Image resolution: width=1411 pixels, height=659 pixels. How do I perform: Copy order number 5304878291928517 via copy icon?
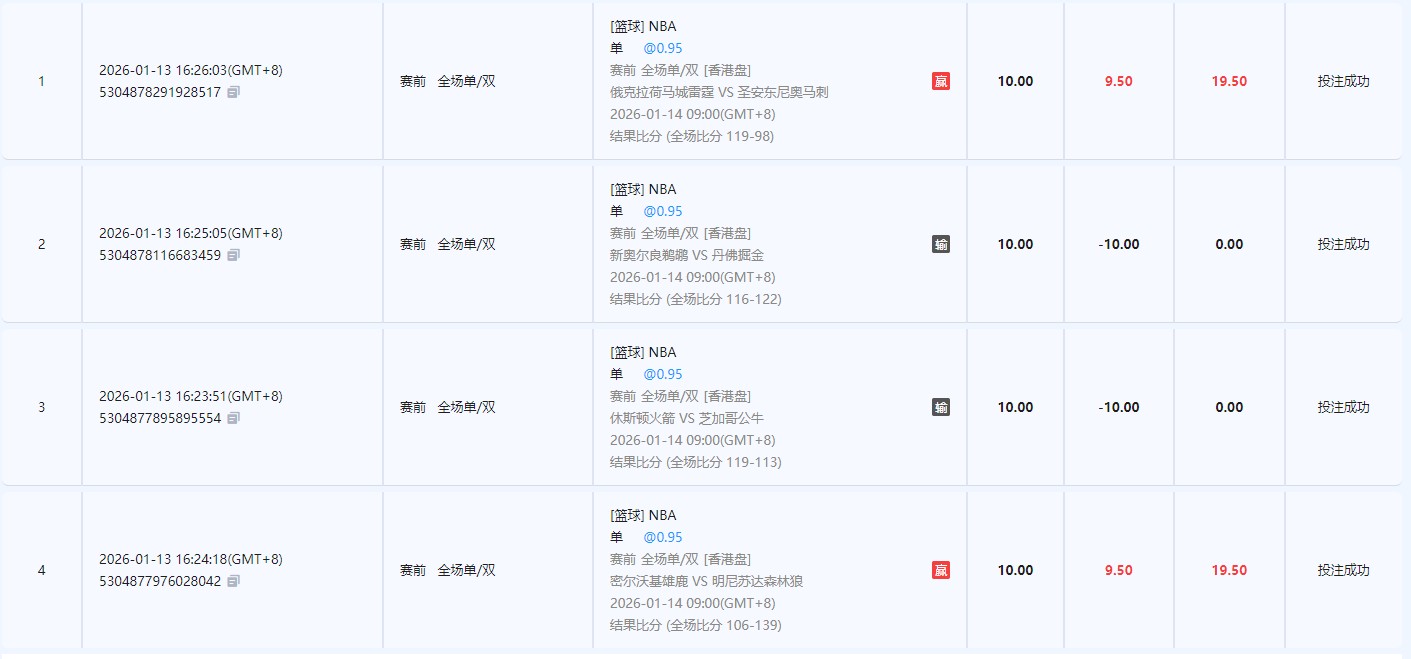coord(232,92)
